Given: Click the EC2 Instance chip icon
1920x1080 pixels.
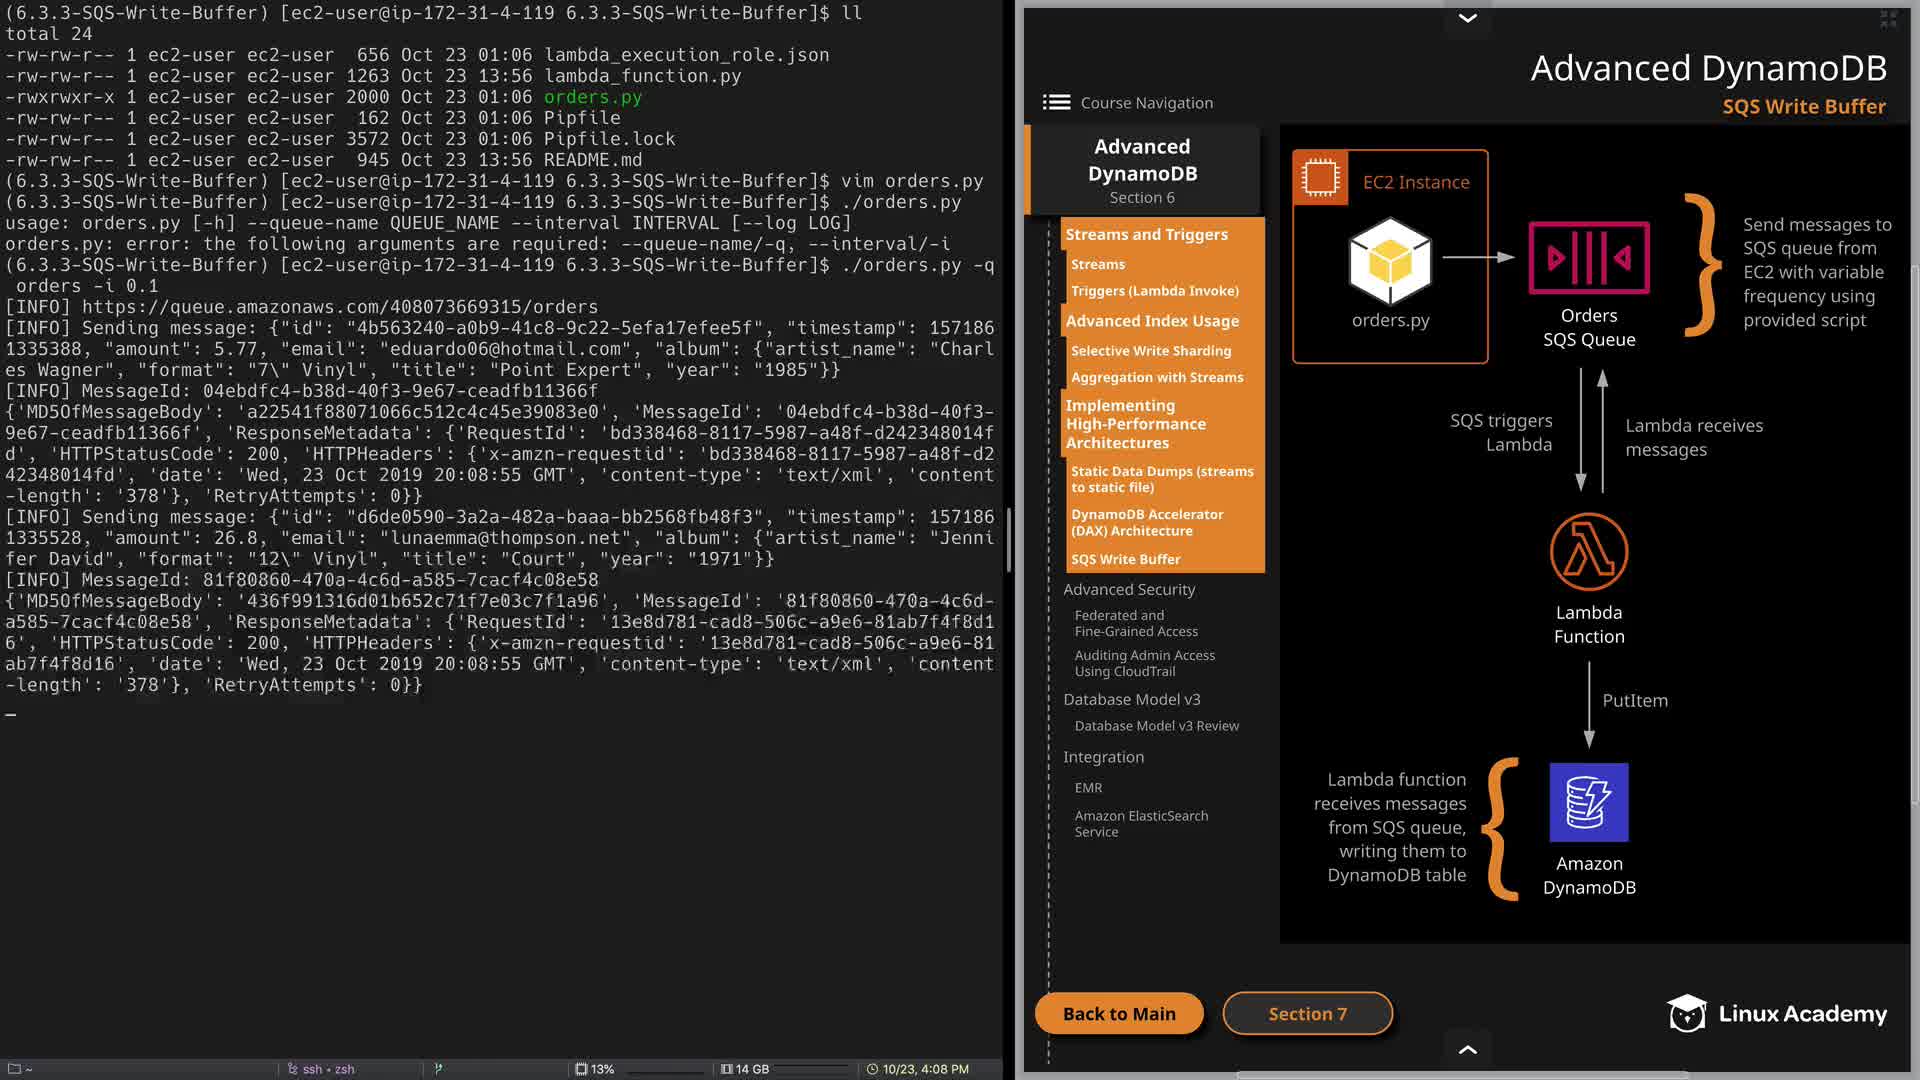Looking at the screenshot, I should coord(1320,178).
